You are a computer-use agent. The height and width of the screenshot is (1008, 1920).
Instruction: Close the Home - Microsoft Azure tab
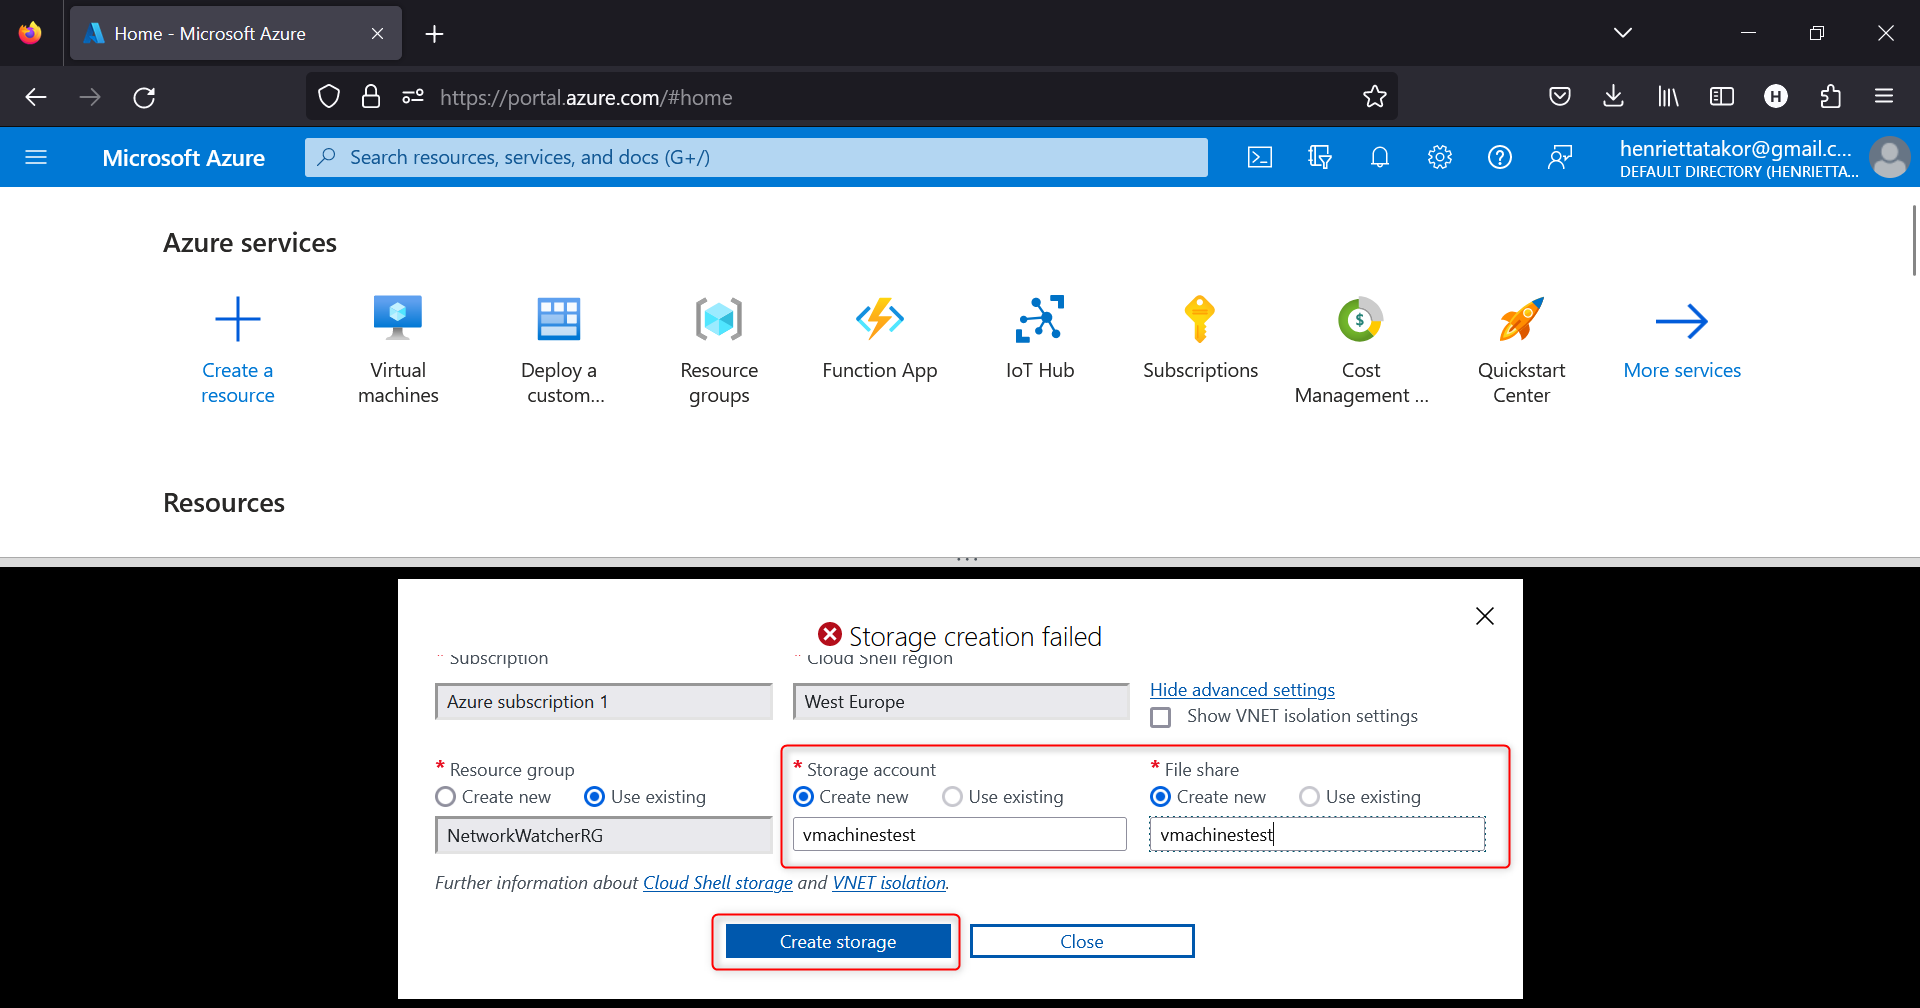point(377,33)
